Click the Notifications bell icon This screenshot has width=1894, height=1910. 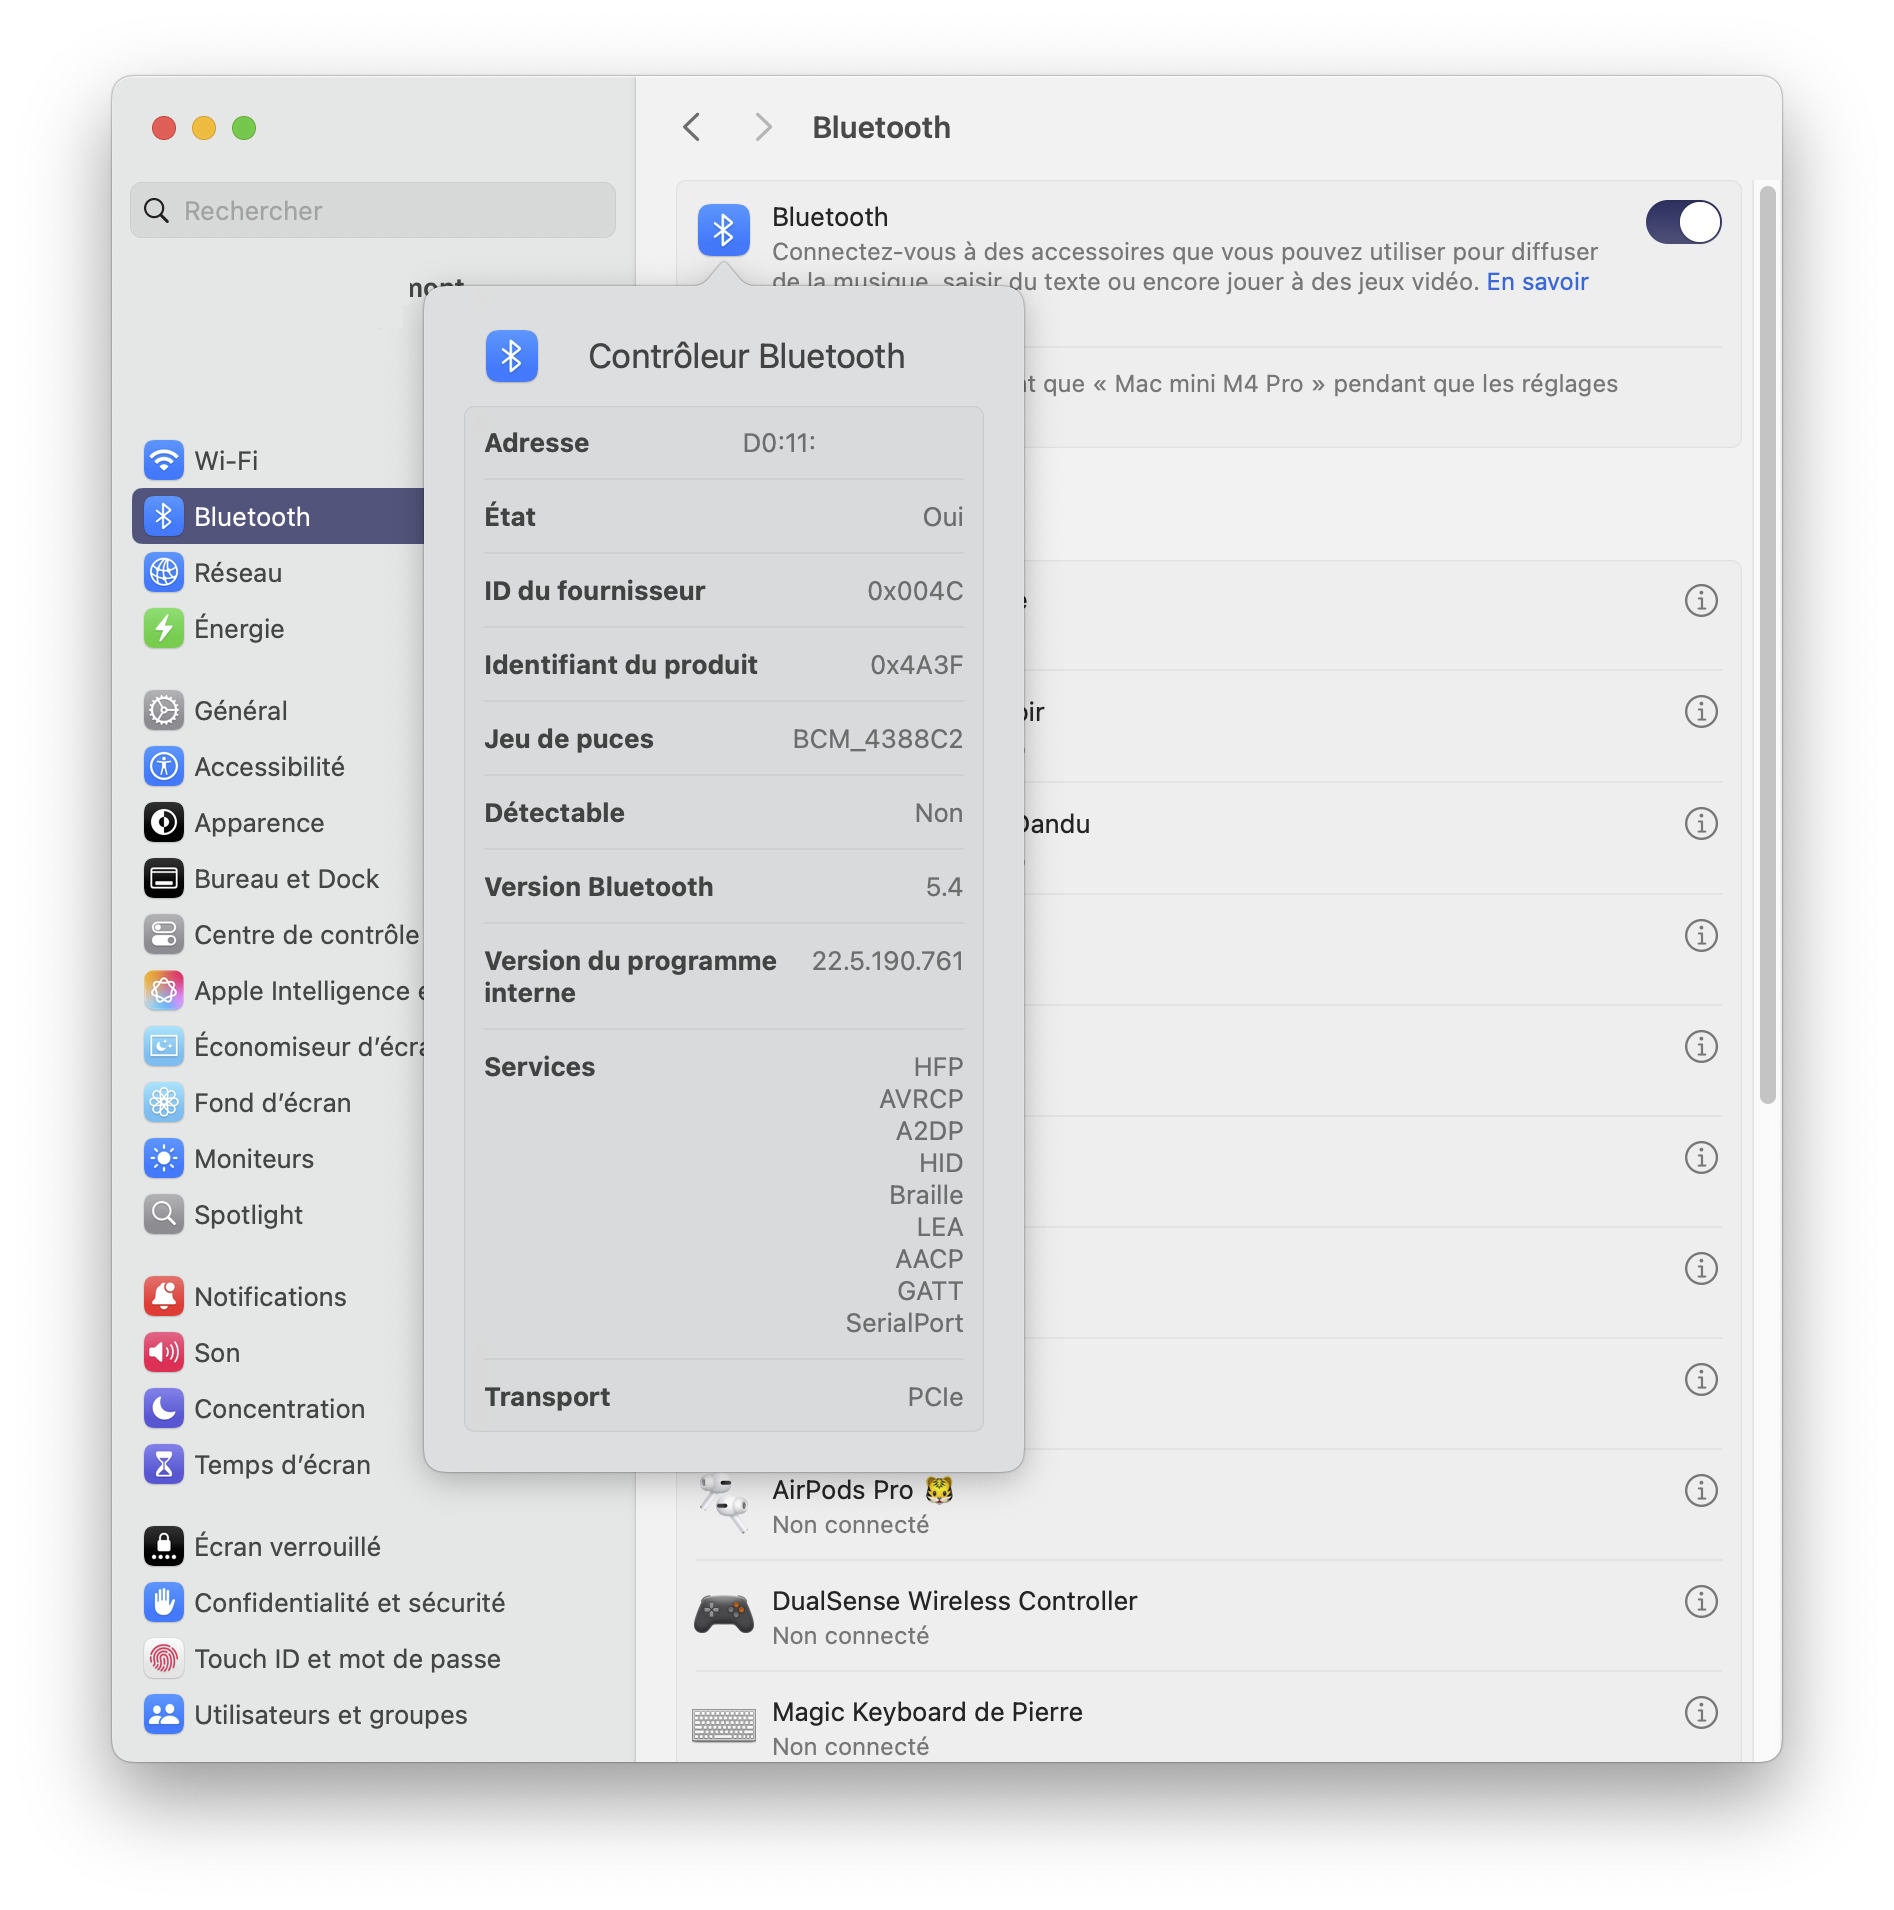coord(164,1297)
